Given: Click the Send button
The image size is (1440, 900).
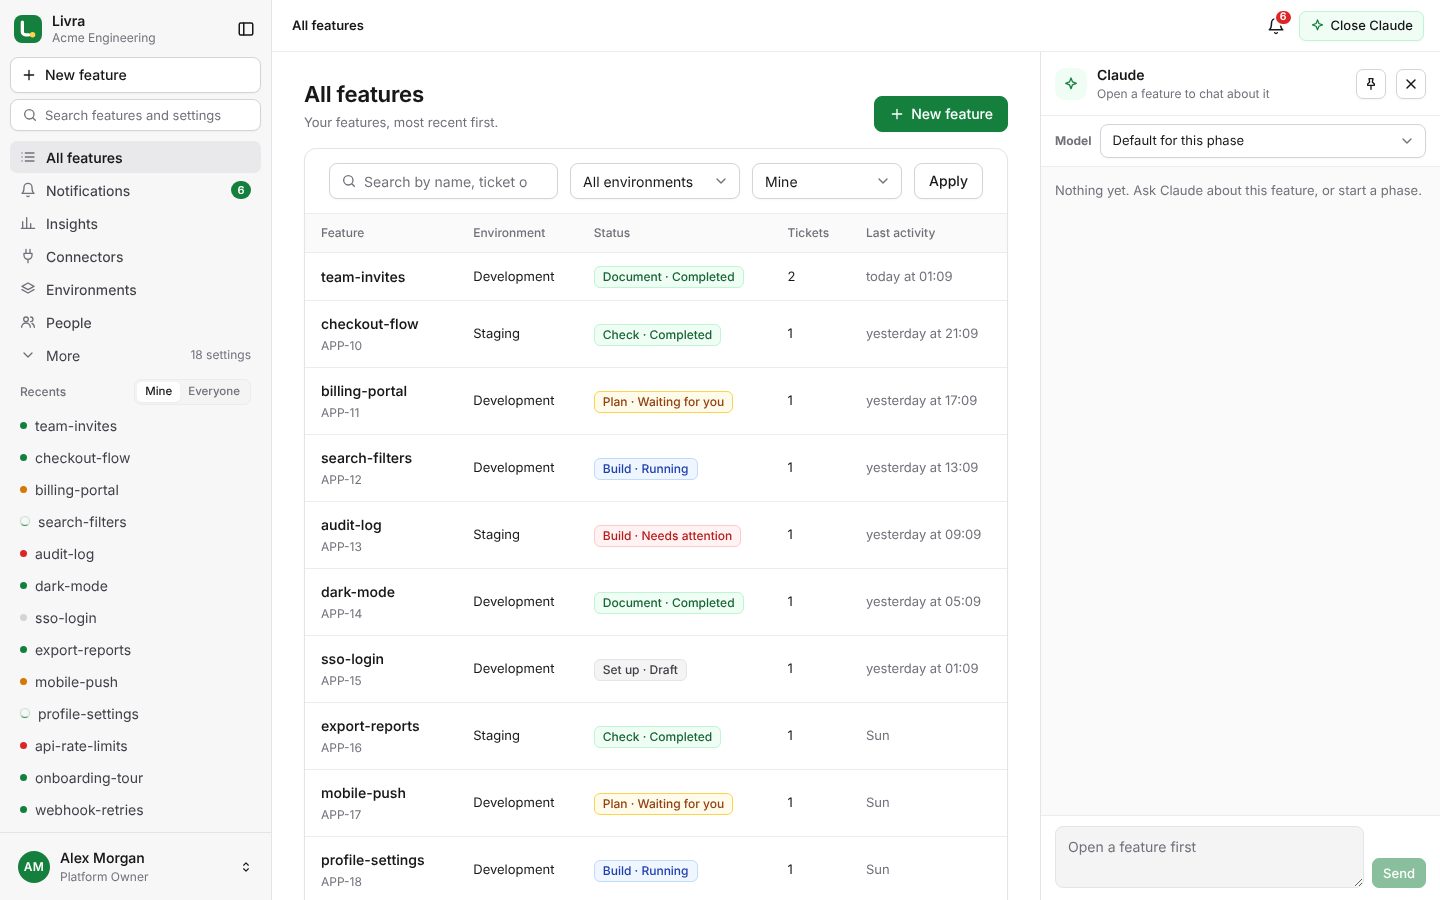Looking at the screenshot, I should pyautogui.click(x=1399, y=873).
